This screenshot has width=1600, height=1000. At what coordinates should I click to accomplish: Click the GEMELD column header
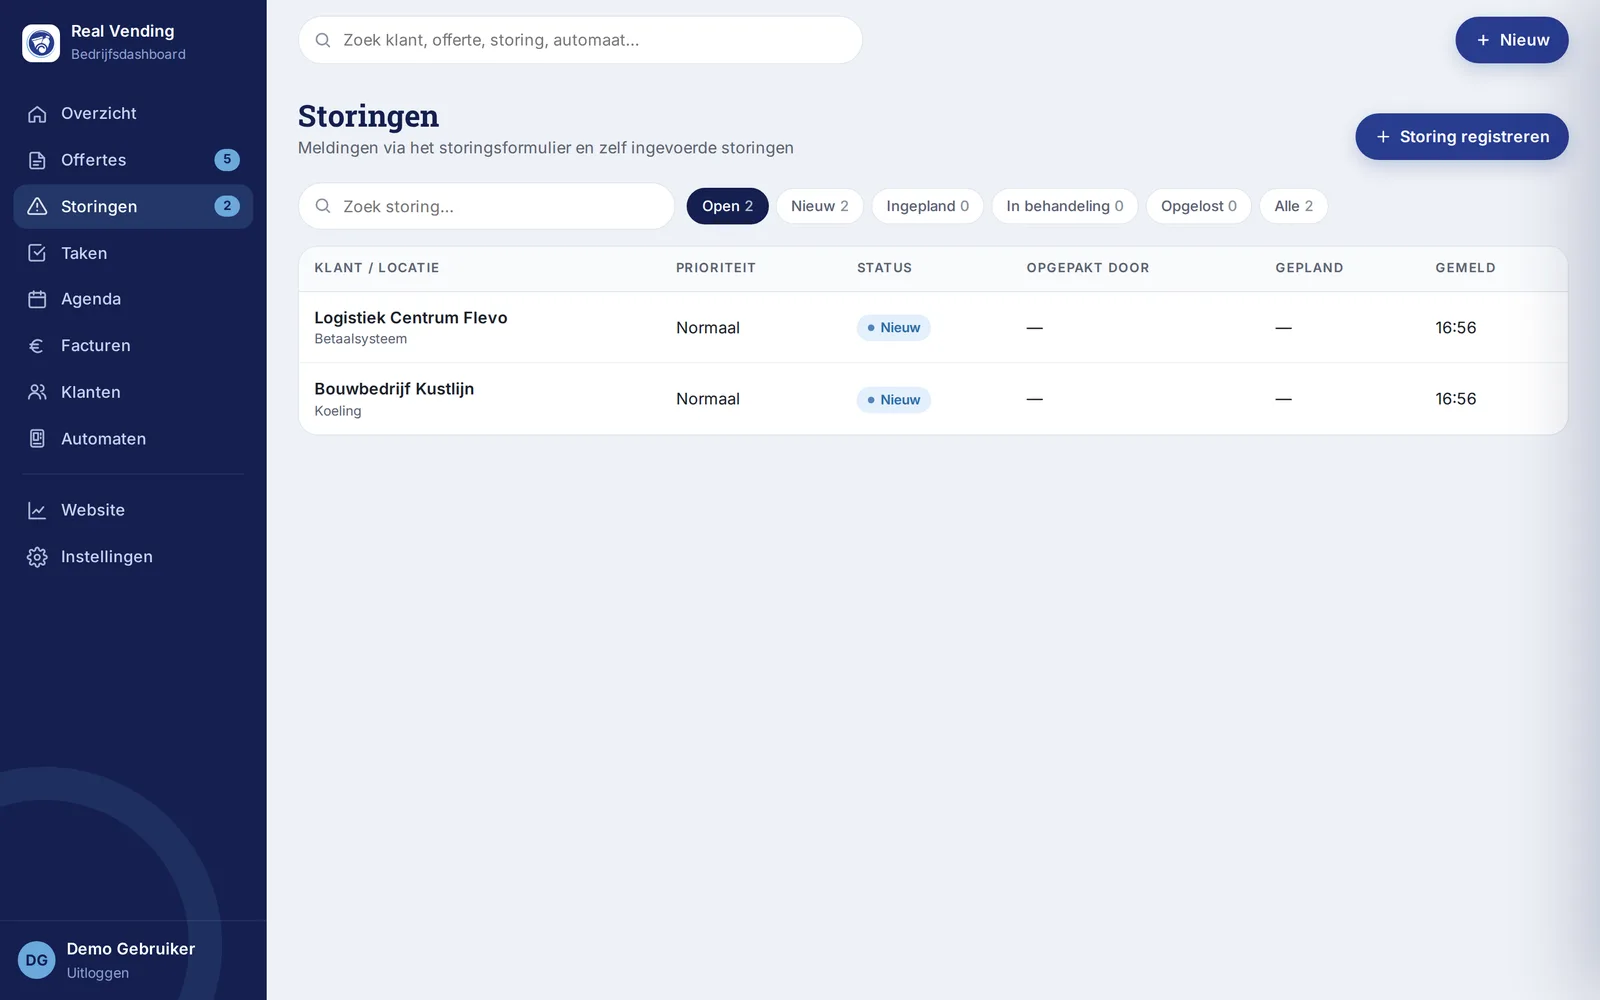(x=1465, y=268)
